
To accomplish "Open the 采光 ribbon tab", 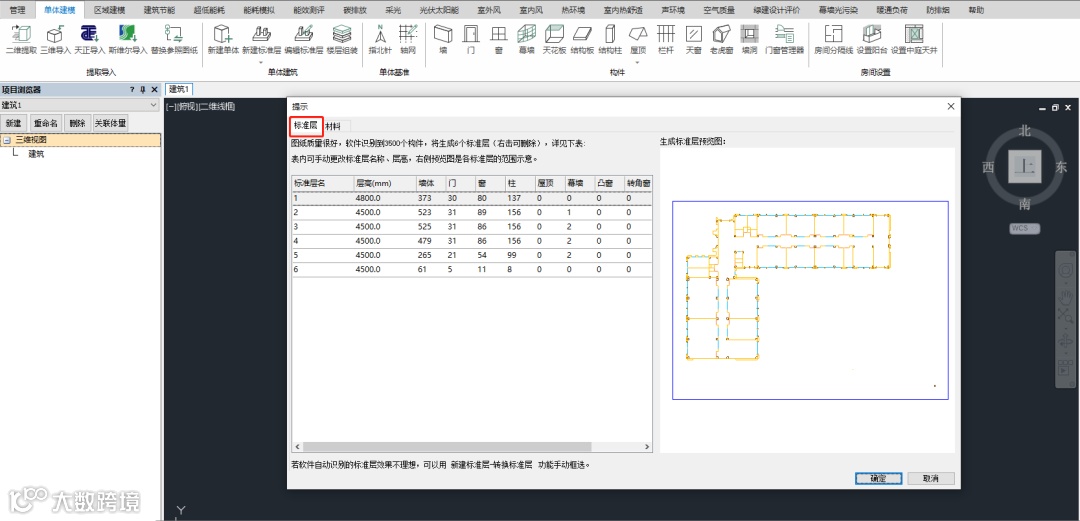I will pyautogui.click(x=393, y=10).
